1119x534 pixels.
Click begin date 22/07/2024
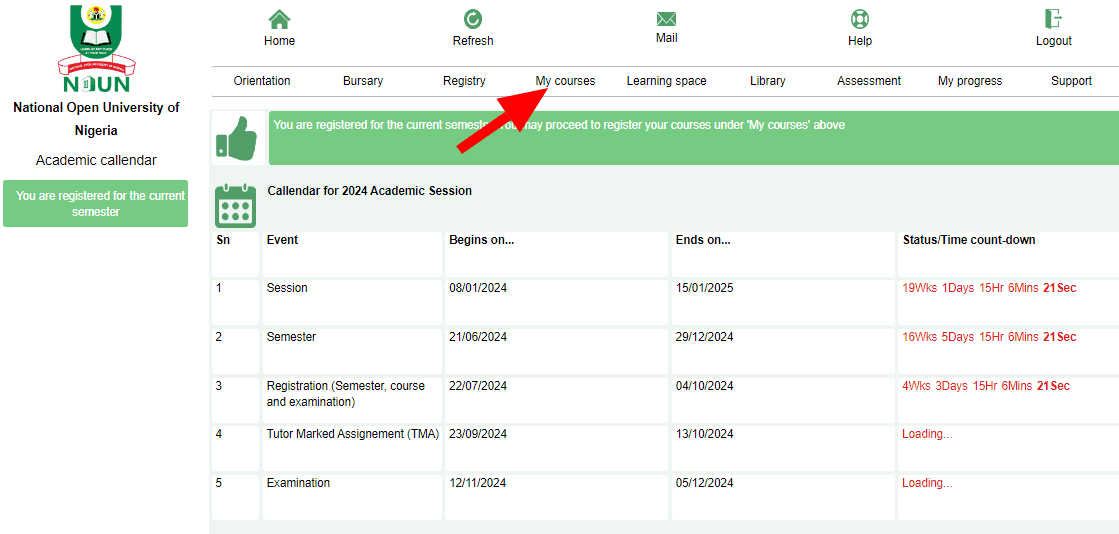click(478, 386)
